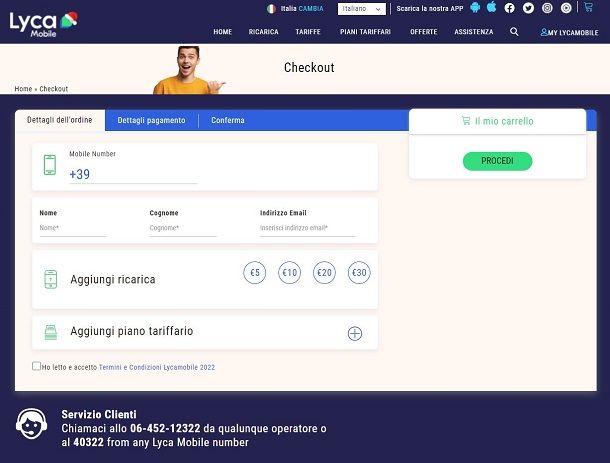
Task: Switch to Dettagli dell'ordine tab
Action: click(60, 120)
